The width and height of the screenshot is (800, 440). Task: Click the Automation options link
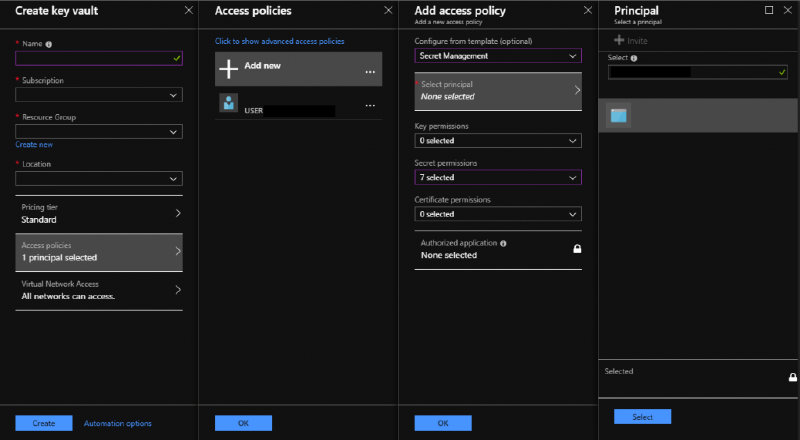117,423
